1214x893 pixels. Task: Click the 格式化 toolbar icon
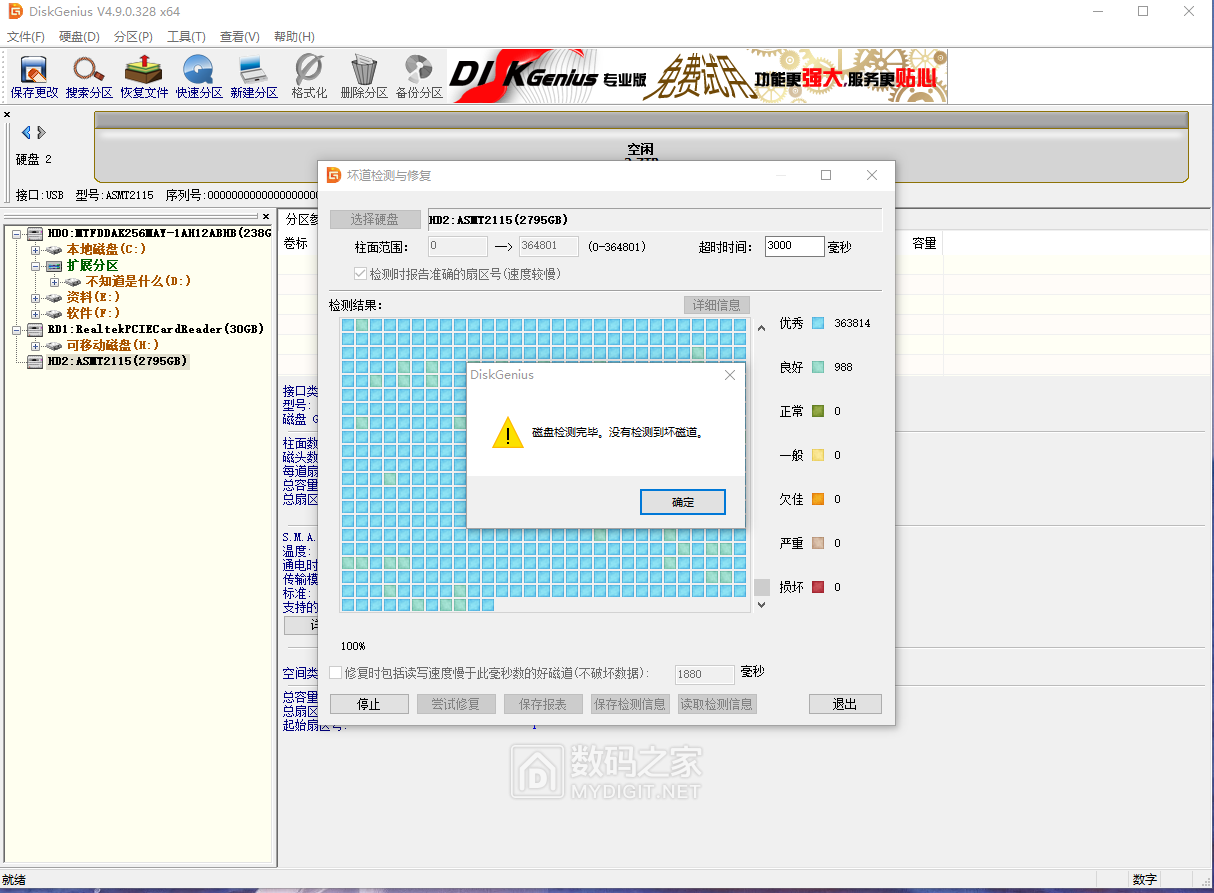(309, 76)
